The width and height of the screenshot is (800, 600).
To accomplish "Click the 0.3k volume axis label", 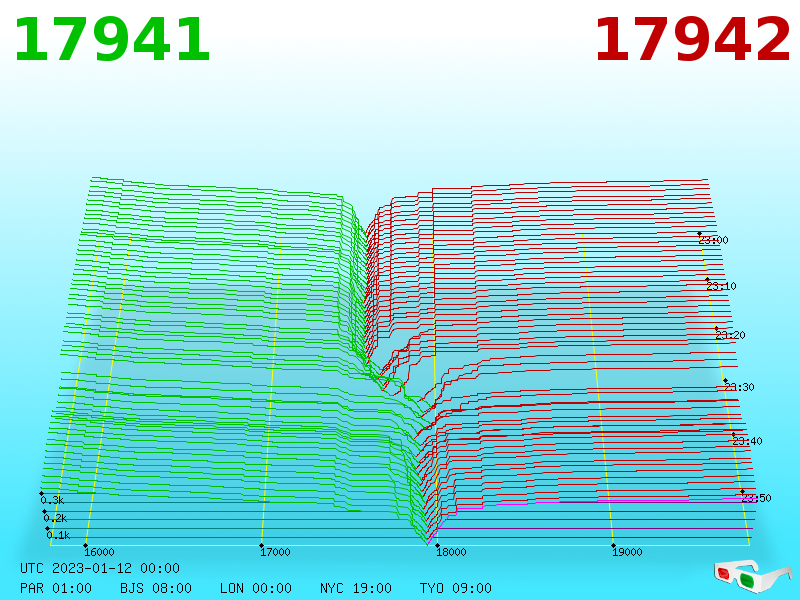I will click(x=52, y=500).
